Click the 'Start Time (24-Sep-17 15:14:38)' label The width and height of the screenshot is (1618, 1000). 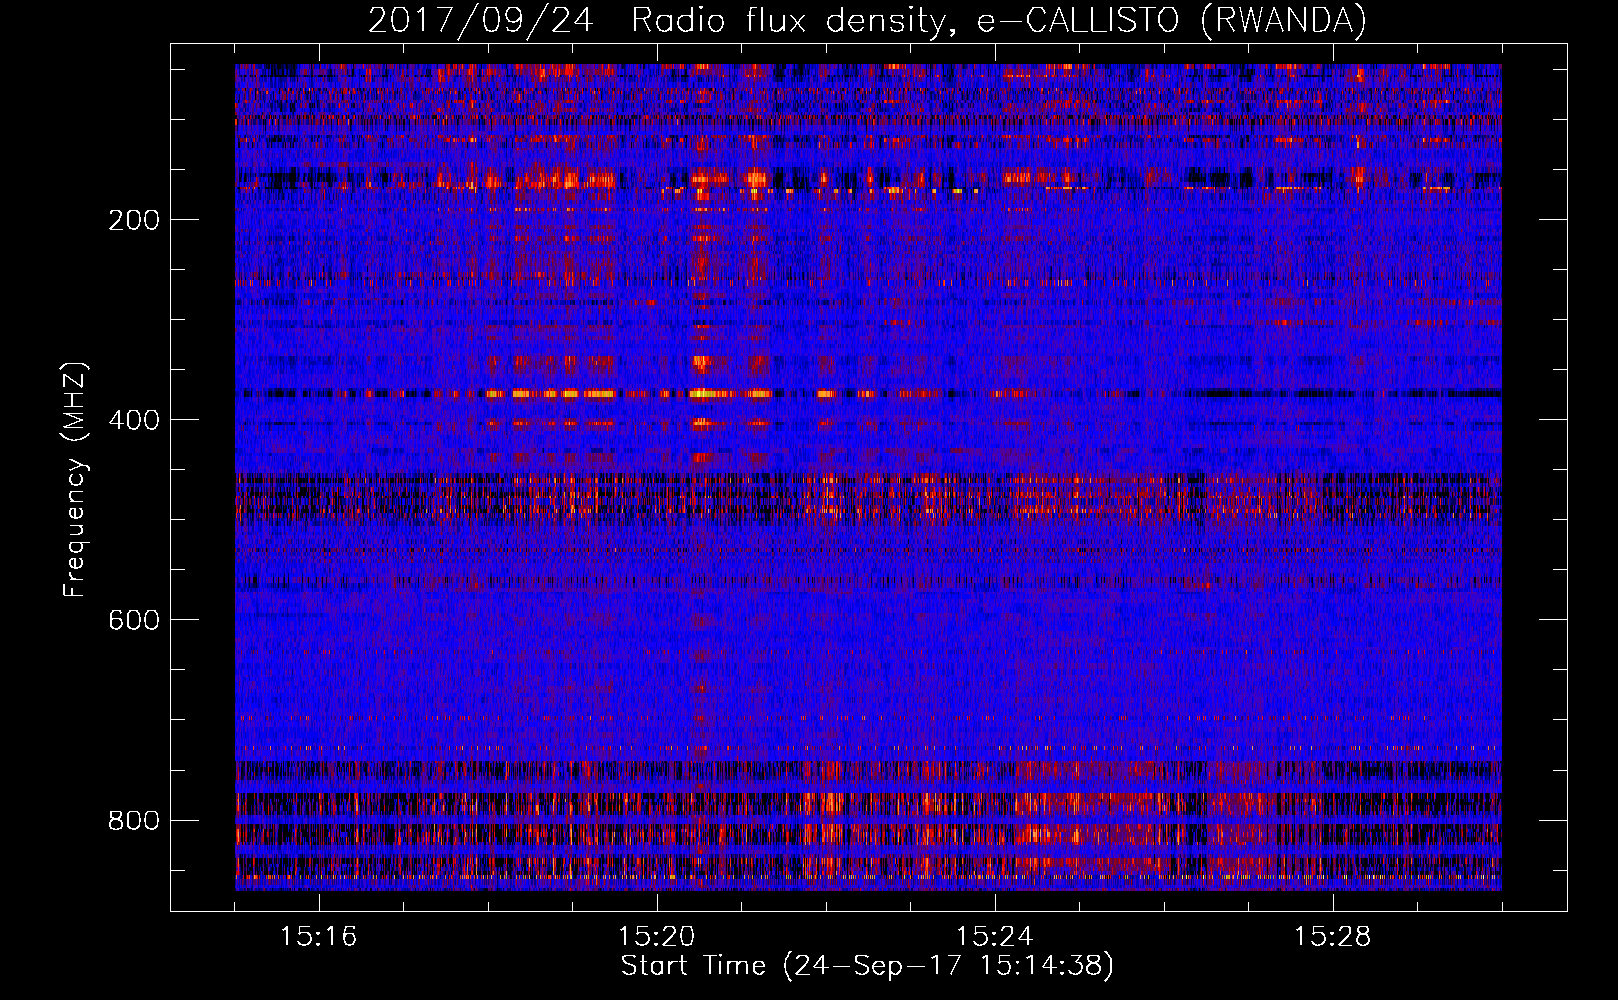tap(867, 966)
